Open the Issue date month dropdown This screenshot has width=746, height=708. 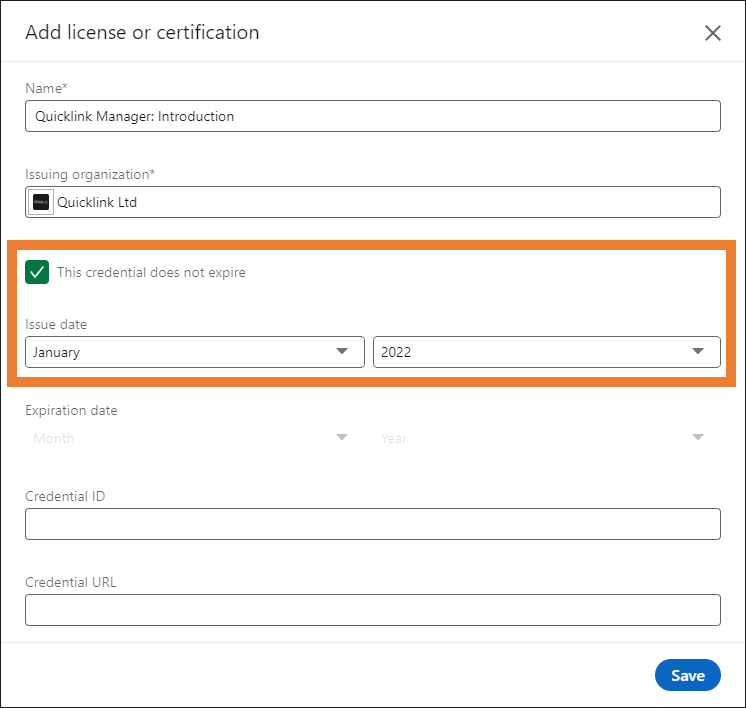[195, 352]
